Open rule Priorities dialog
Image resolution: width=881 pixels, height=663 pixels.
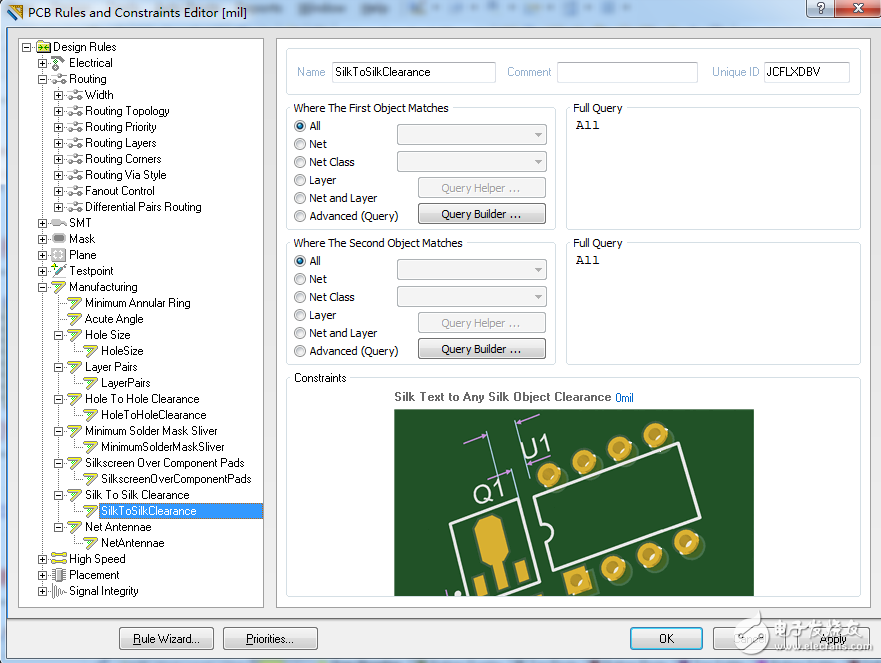[270, 639]
